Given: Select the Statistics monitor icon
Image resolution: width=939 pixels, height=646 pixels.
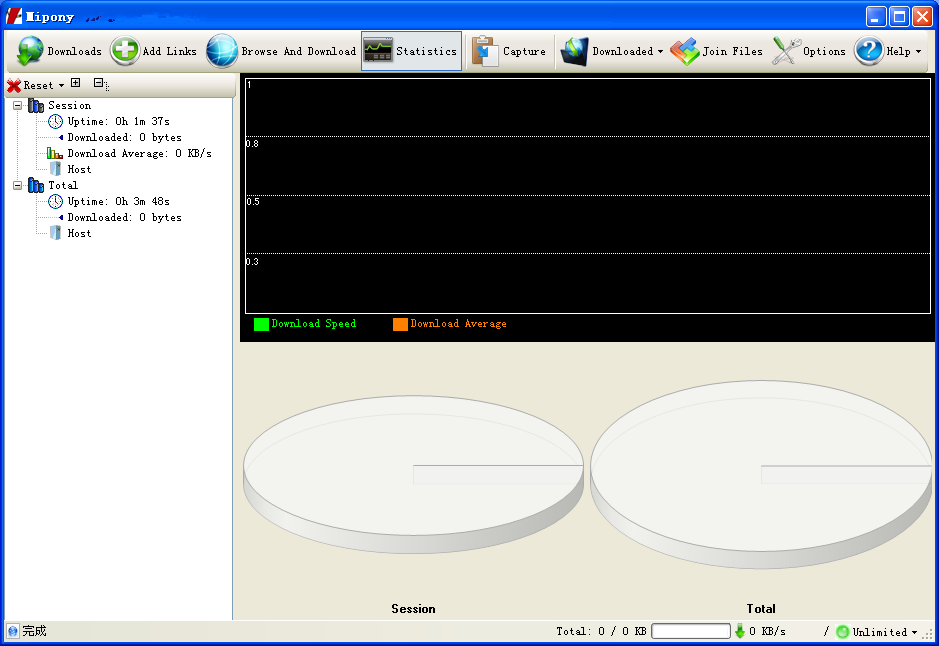Looking at the screenshot, I should click(x=378, y=51).
